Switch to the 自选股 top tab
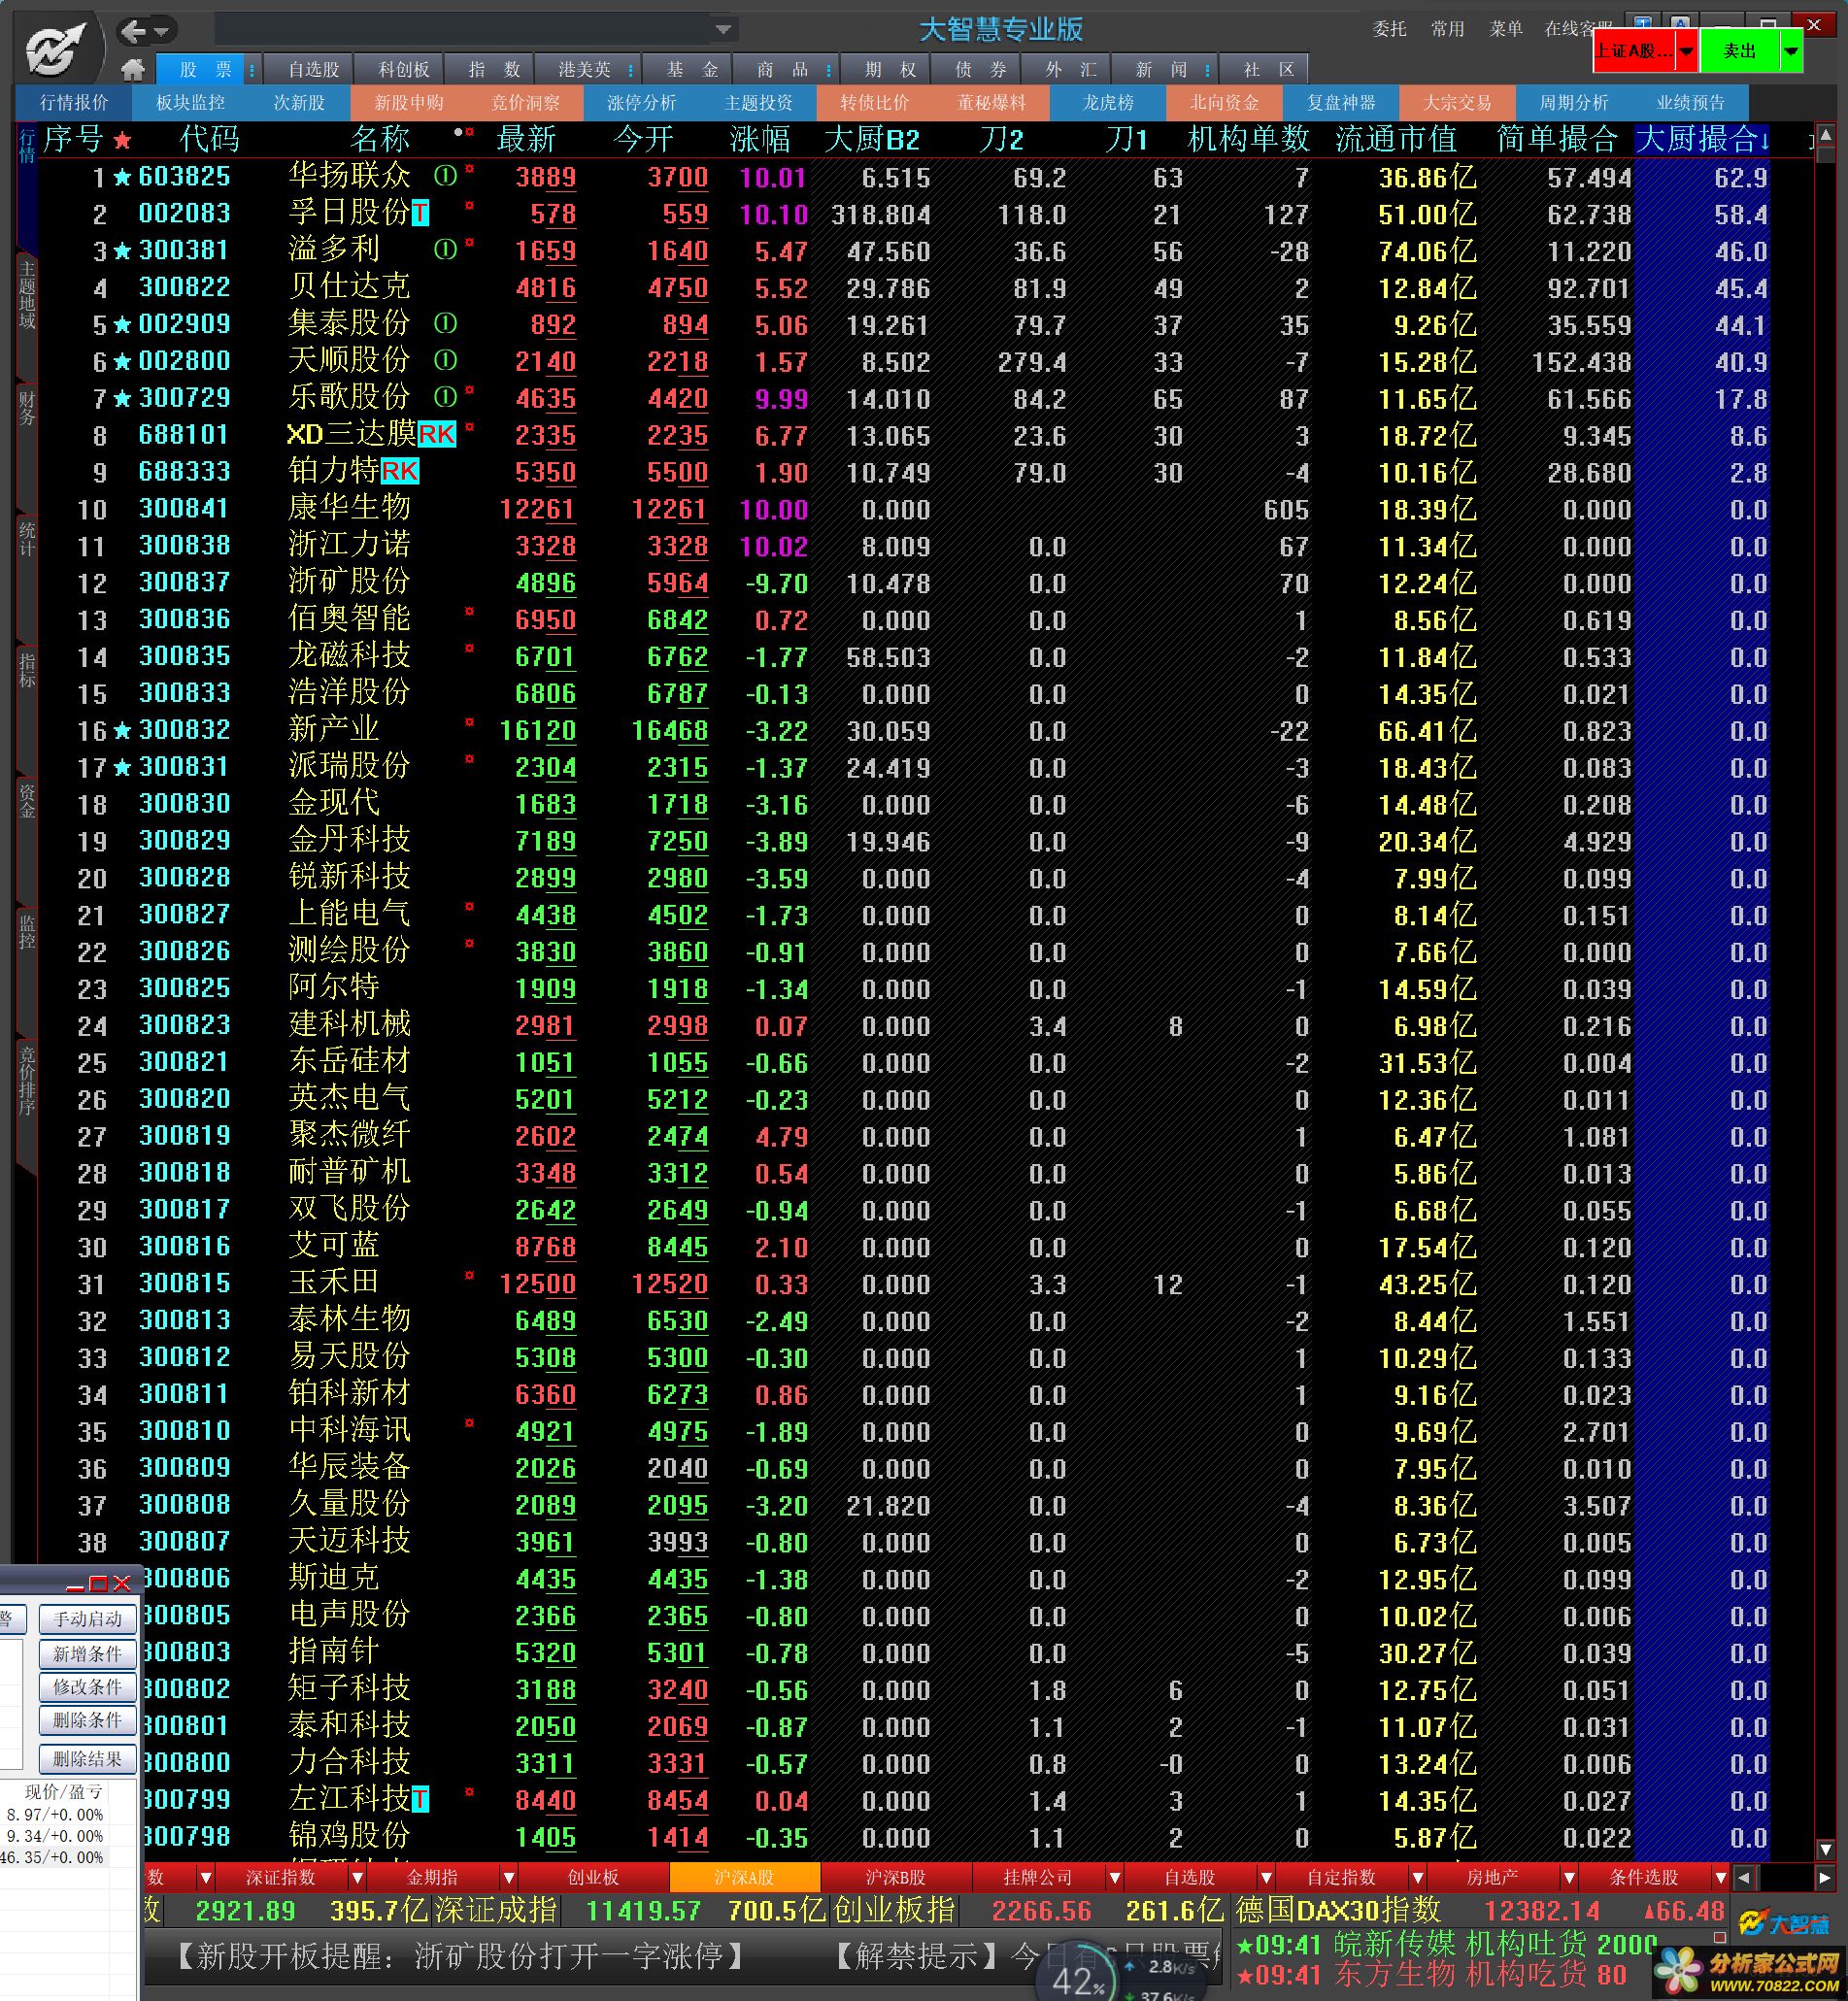Image resolution: width=1848 pixels, height=2001 pixels. click(x=314, y=69)
